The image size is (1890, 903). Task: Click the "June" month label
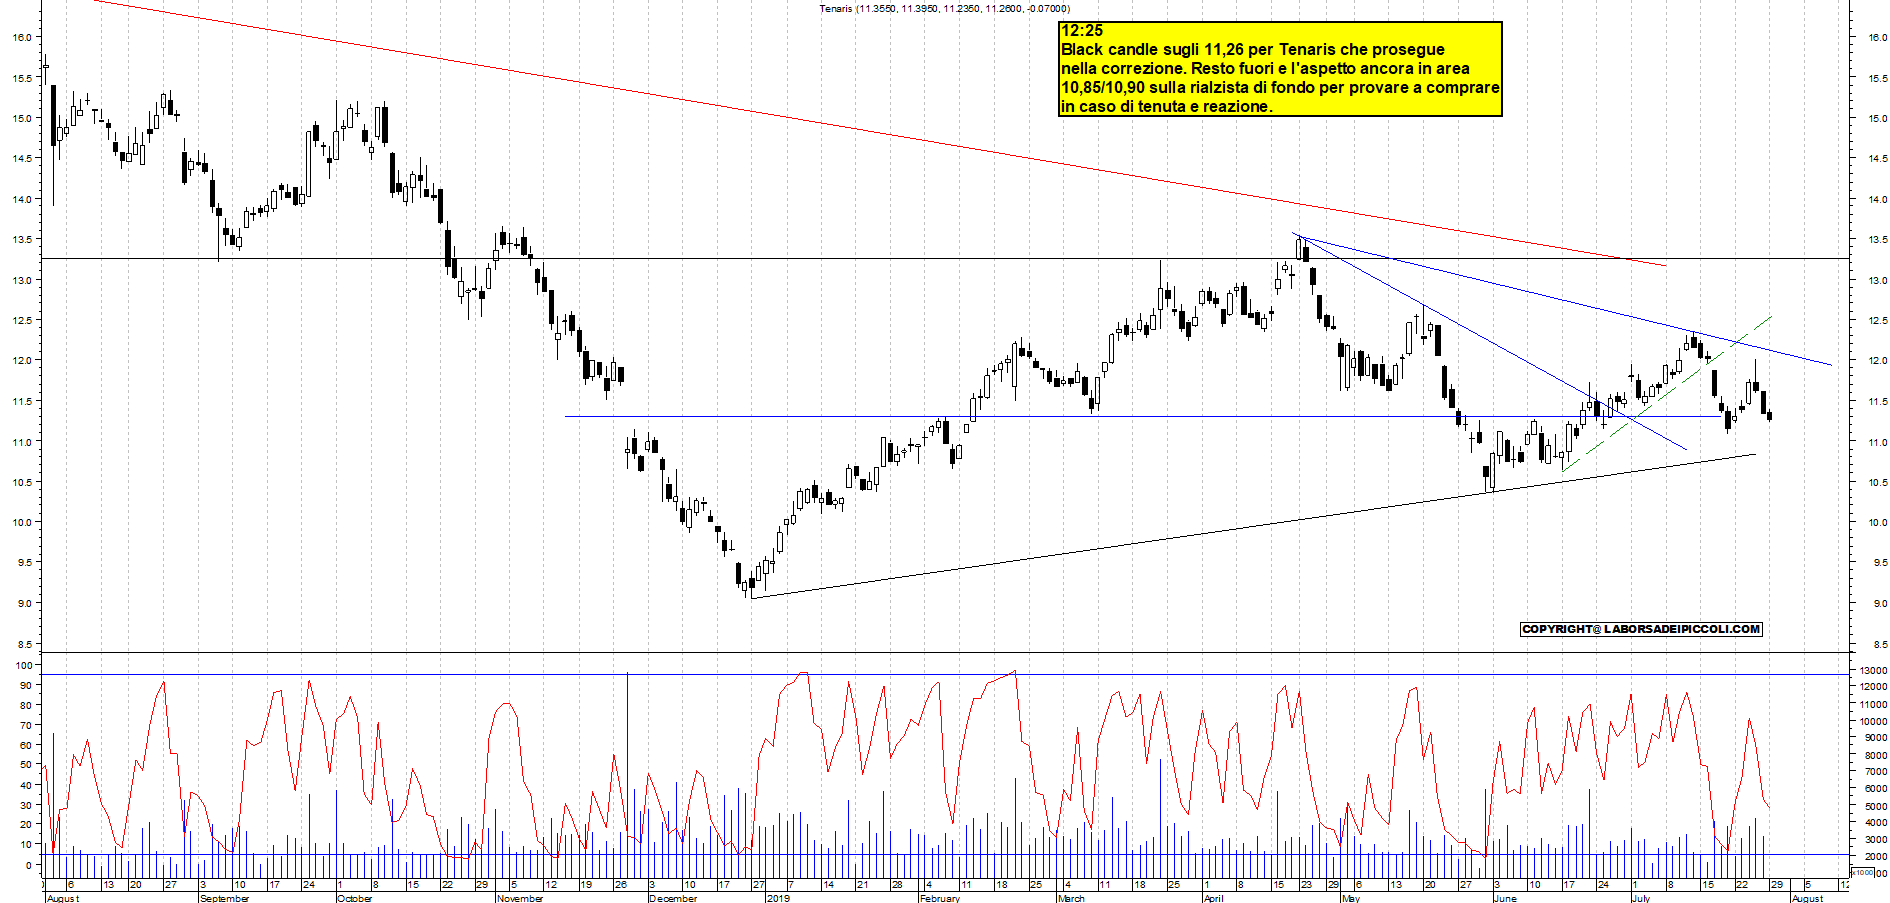click(1504, 898)
